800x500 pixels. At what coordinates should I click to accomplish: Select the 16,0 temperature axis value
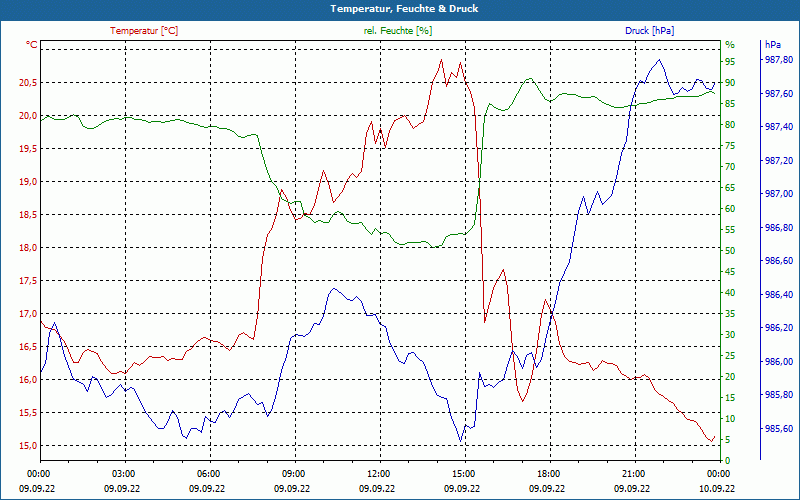[x=29, y=380]
